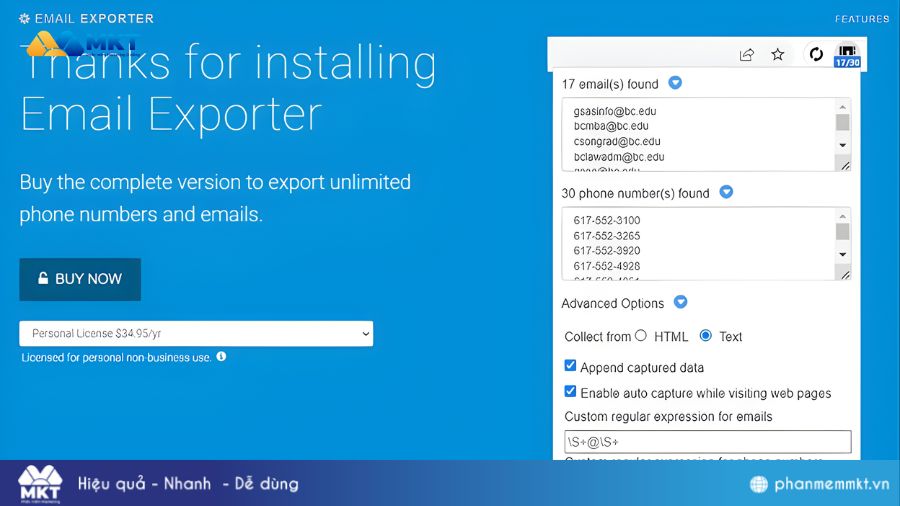Viewport: 900px width, 506px height.
Task: Expand the emails found dropdown arrow
Action: (675, 83)
